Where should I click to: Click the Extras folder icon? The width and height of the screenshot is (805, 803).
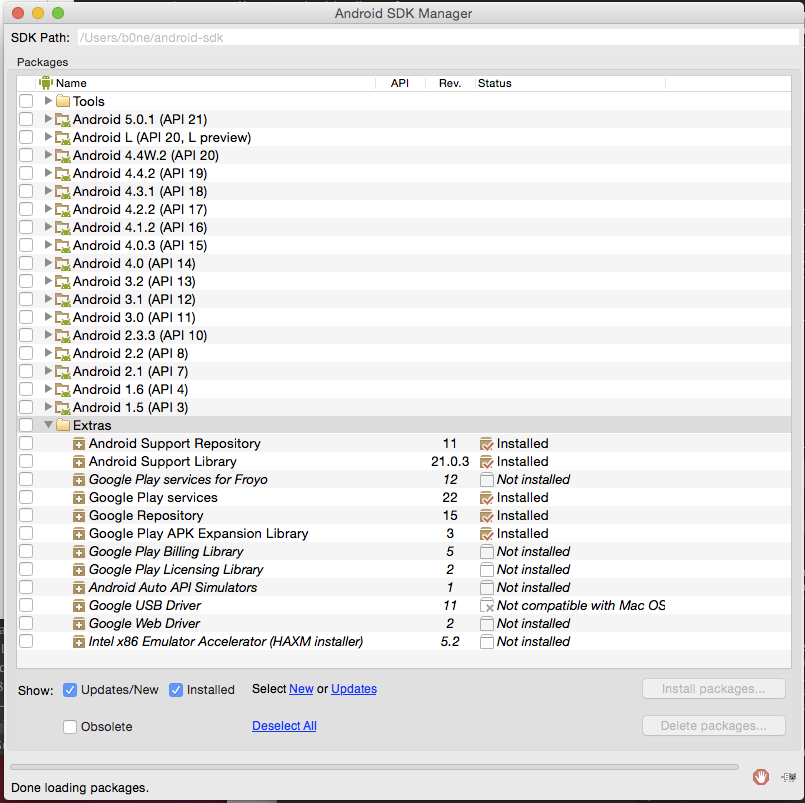click(63, 425)
